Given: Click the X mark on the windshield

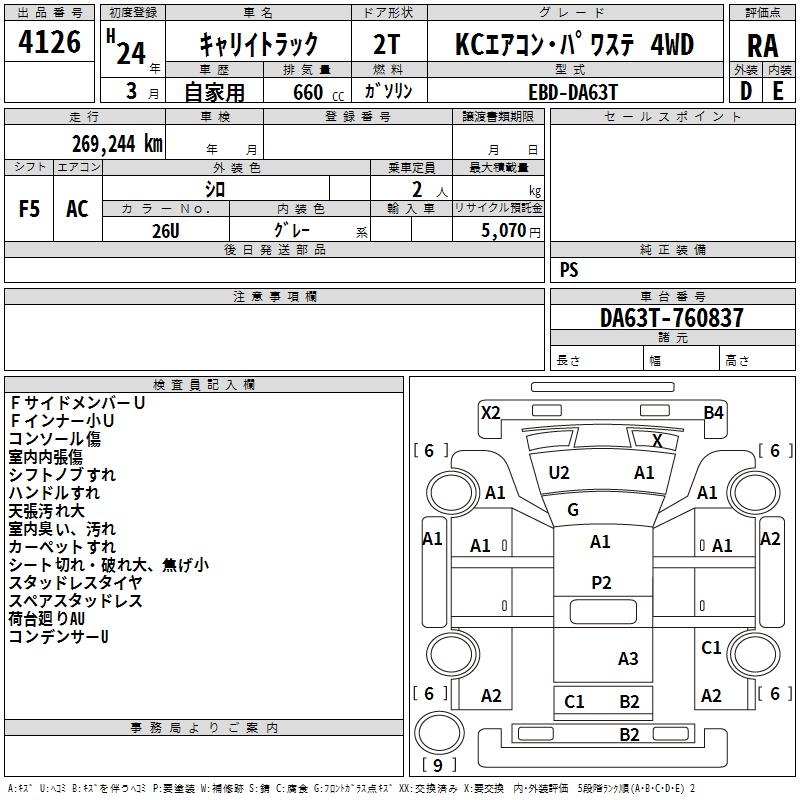Looking at the screenshot, I should (657, 440).
